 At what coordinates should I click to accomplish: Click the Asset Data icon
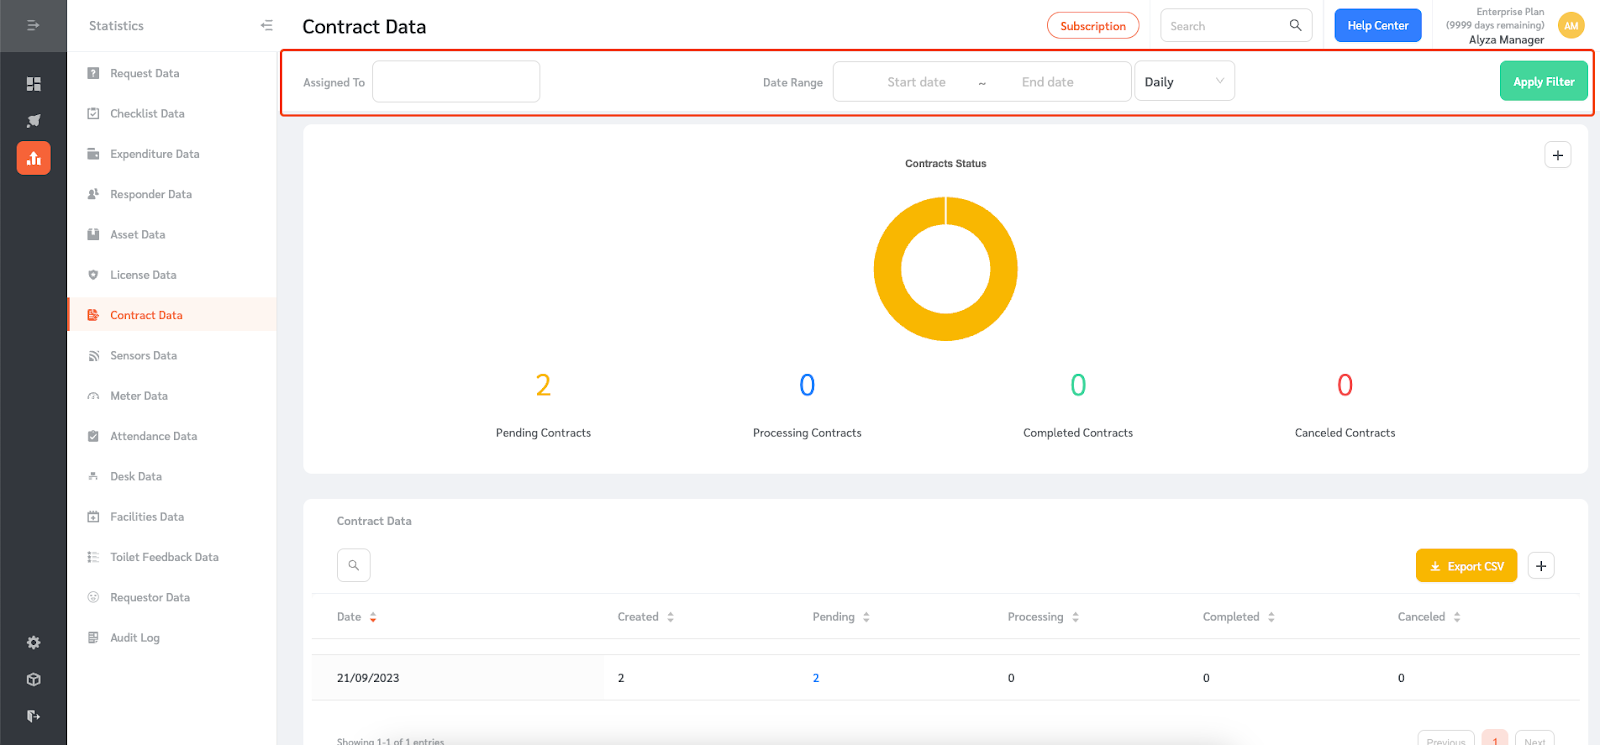click(93, 234)
